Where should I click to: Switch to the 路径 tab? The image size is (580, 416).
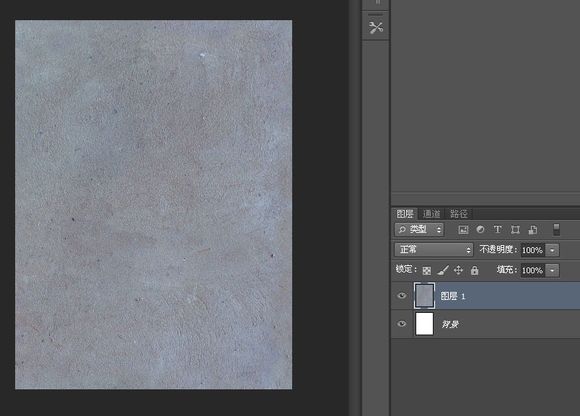(x=459, y=214)
